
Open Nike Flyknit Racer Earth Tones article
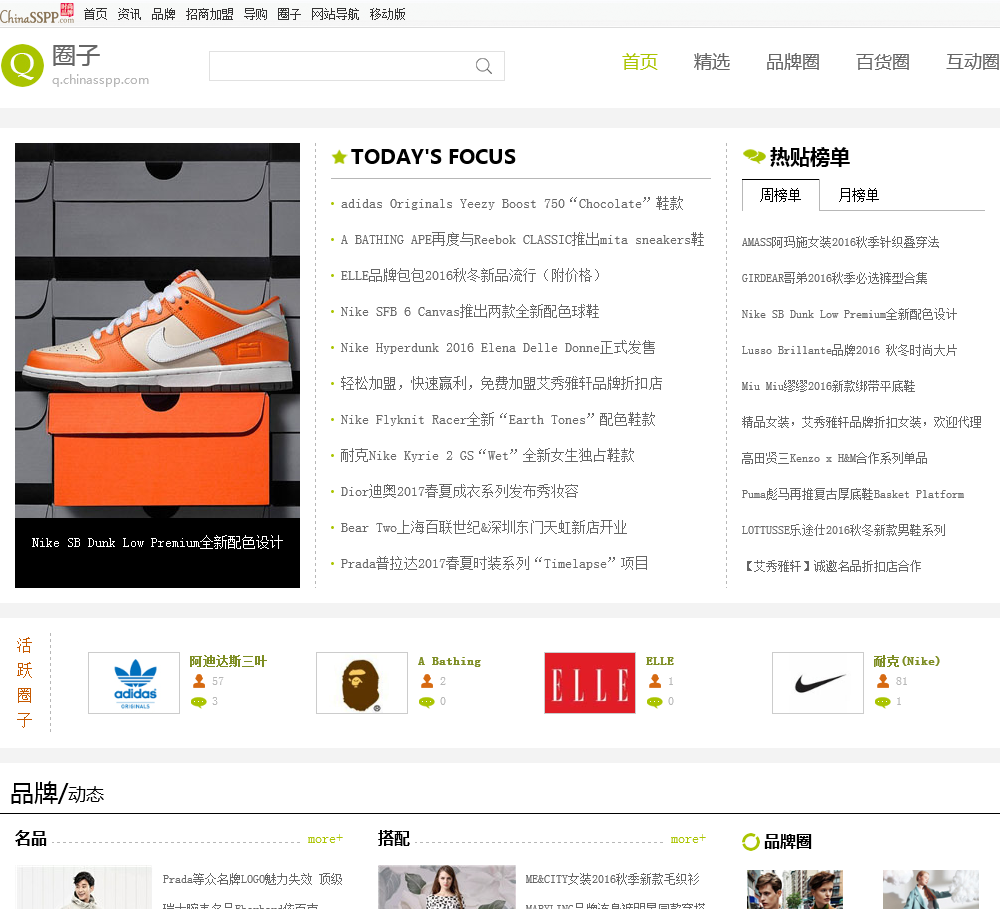point(497,420)
